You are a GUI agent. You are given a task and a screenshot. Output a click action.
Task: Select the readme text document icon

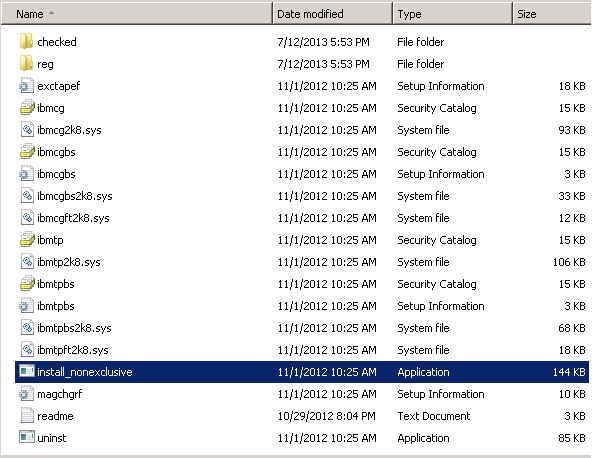(x=27, y=415)
